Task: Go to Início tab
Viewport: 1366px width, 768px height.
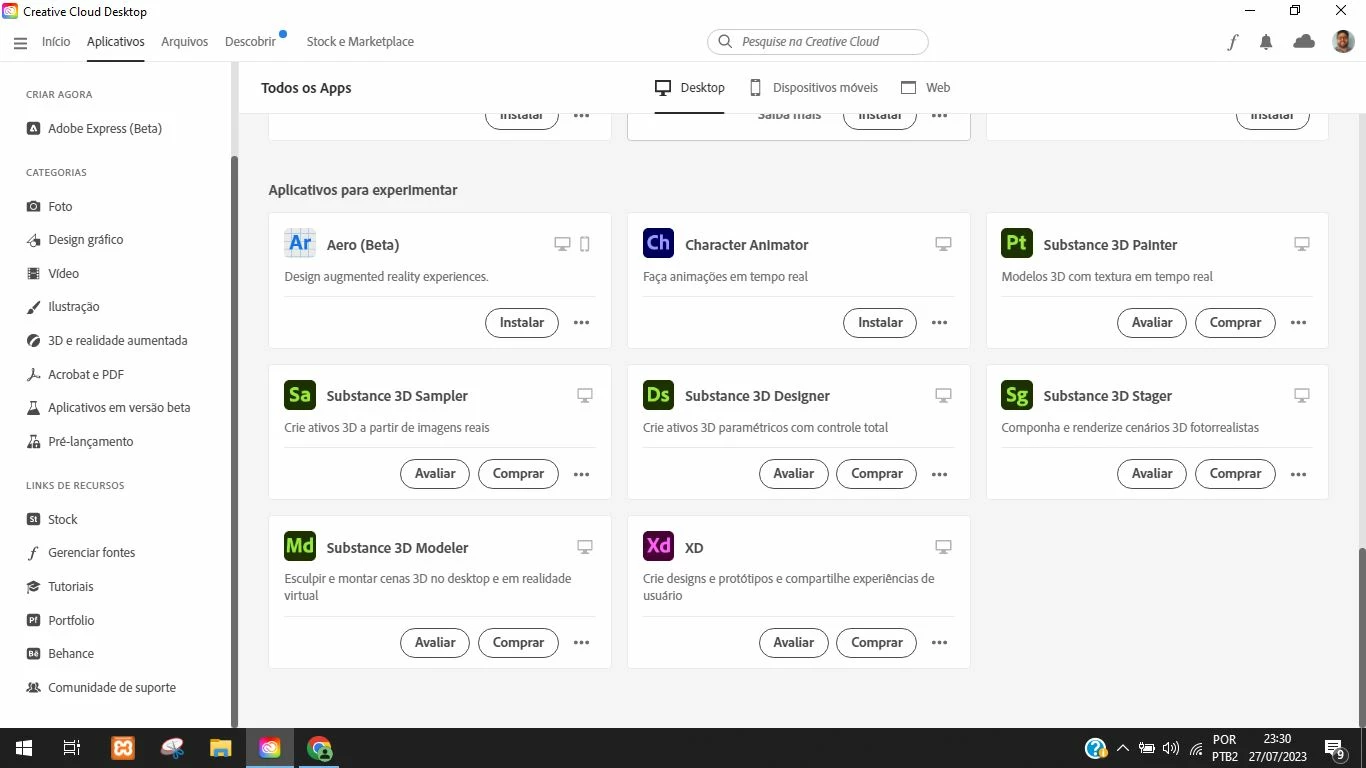Action: 56,42
